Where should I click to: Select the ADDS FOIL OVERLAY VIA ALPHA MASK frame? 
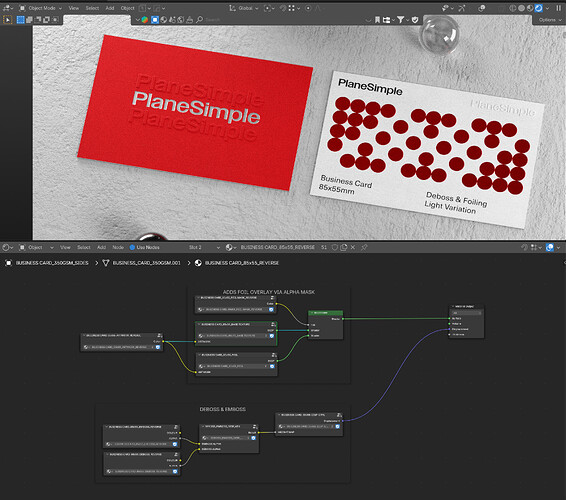(x=269, y=292)
